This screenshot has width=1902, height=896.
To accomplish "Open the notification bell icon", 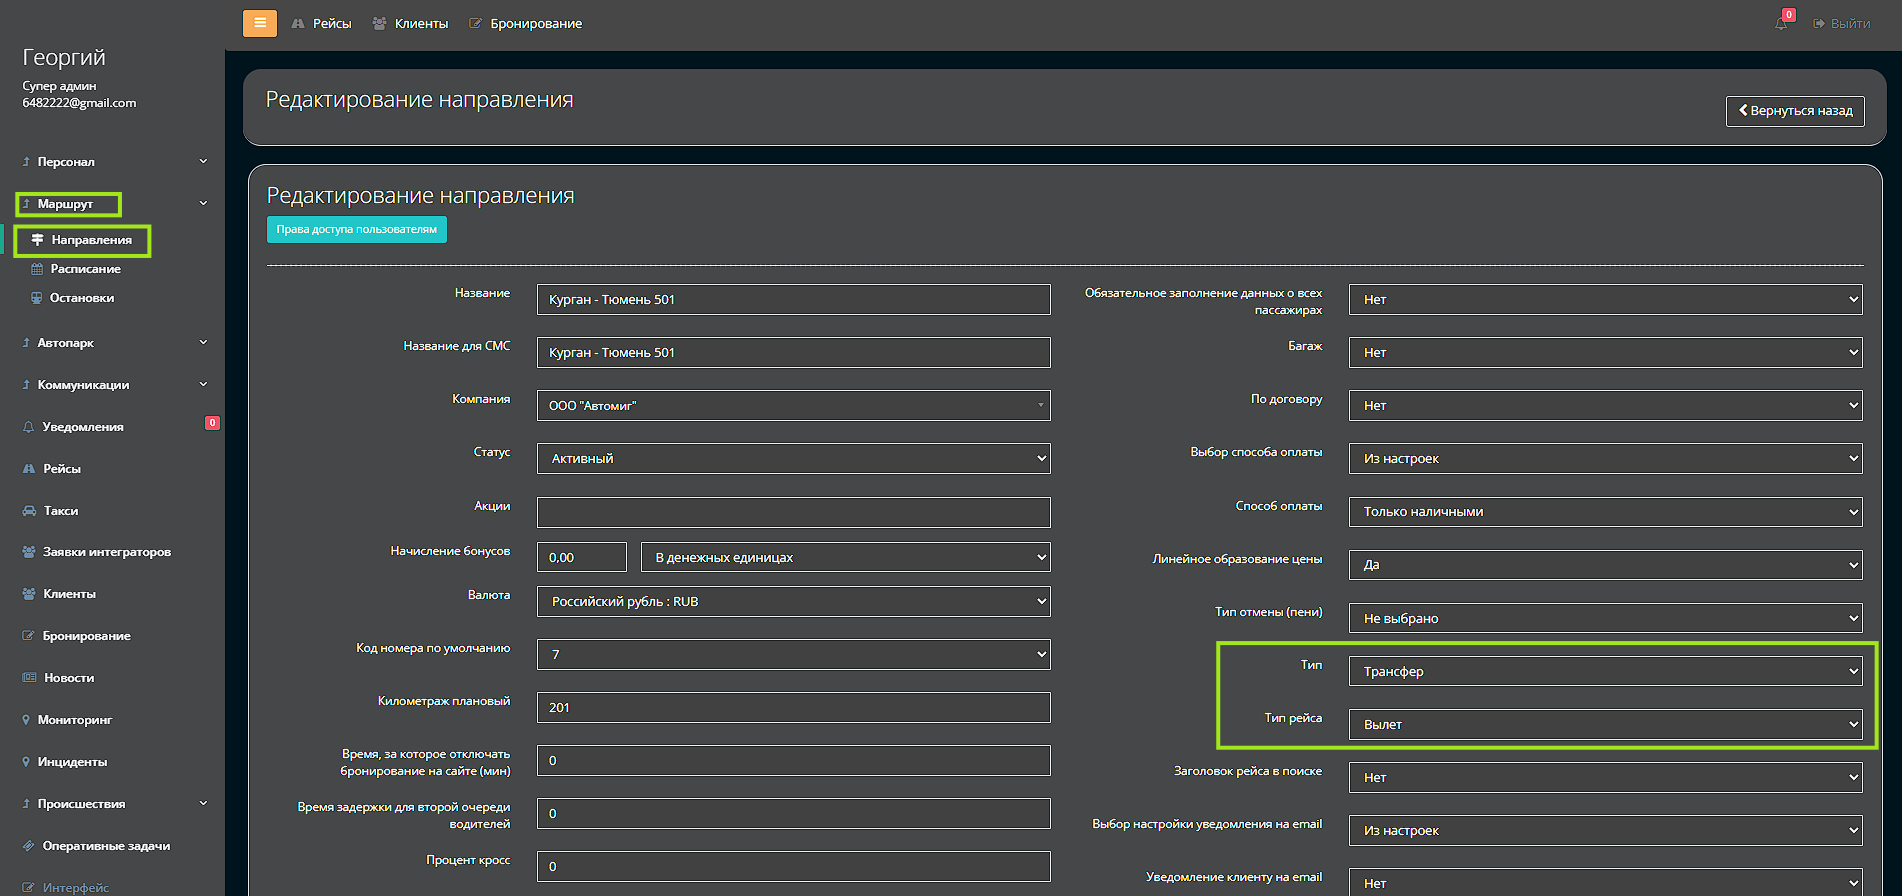I will [x=1781, y=23].
